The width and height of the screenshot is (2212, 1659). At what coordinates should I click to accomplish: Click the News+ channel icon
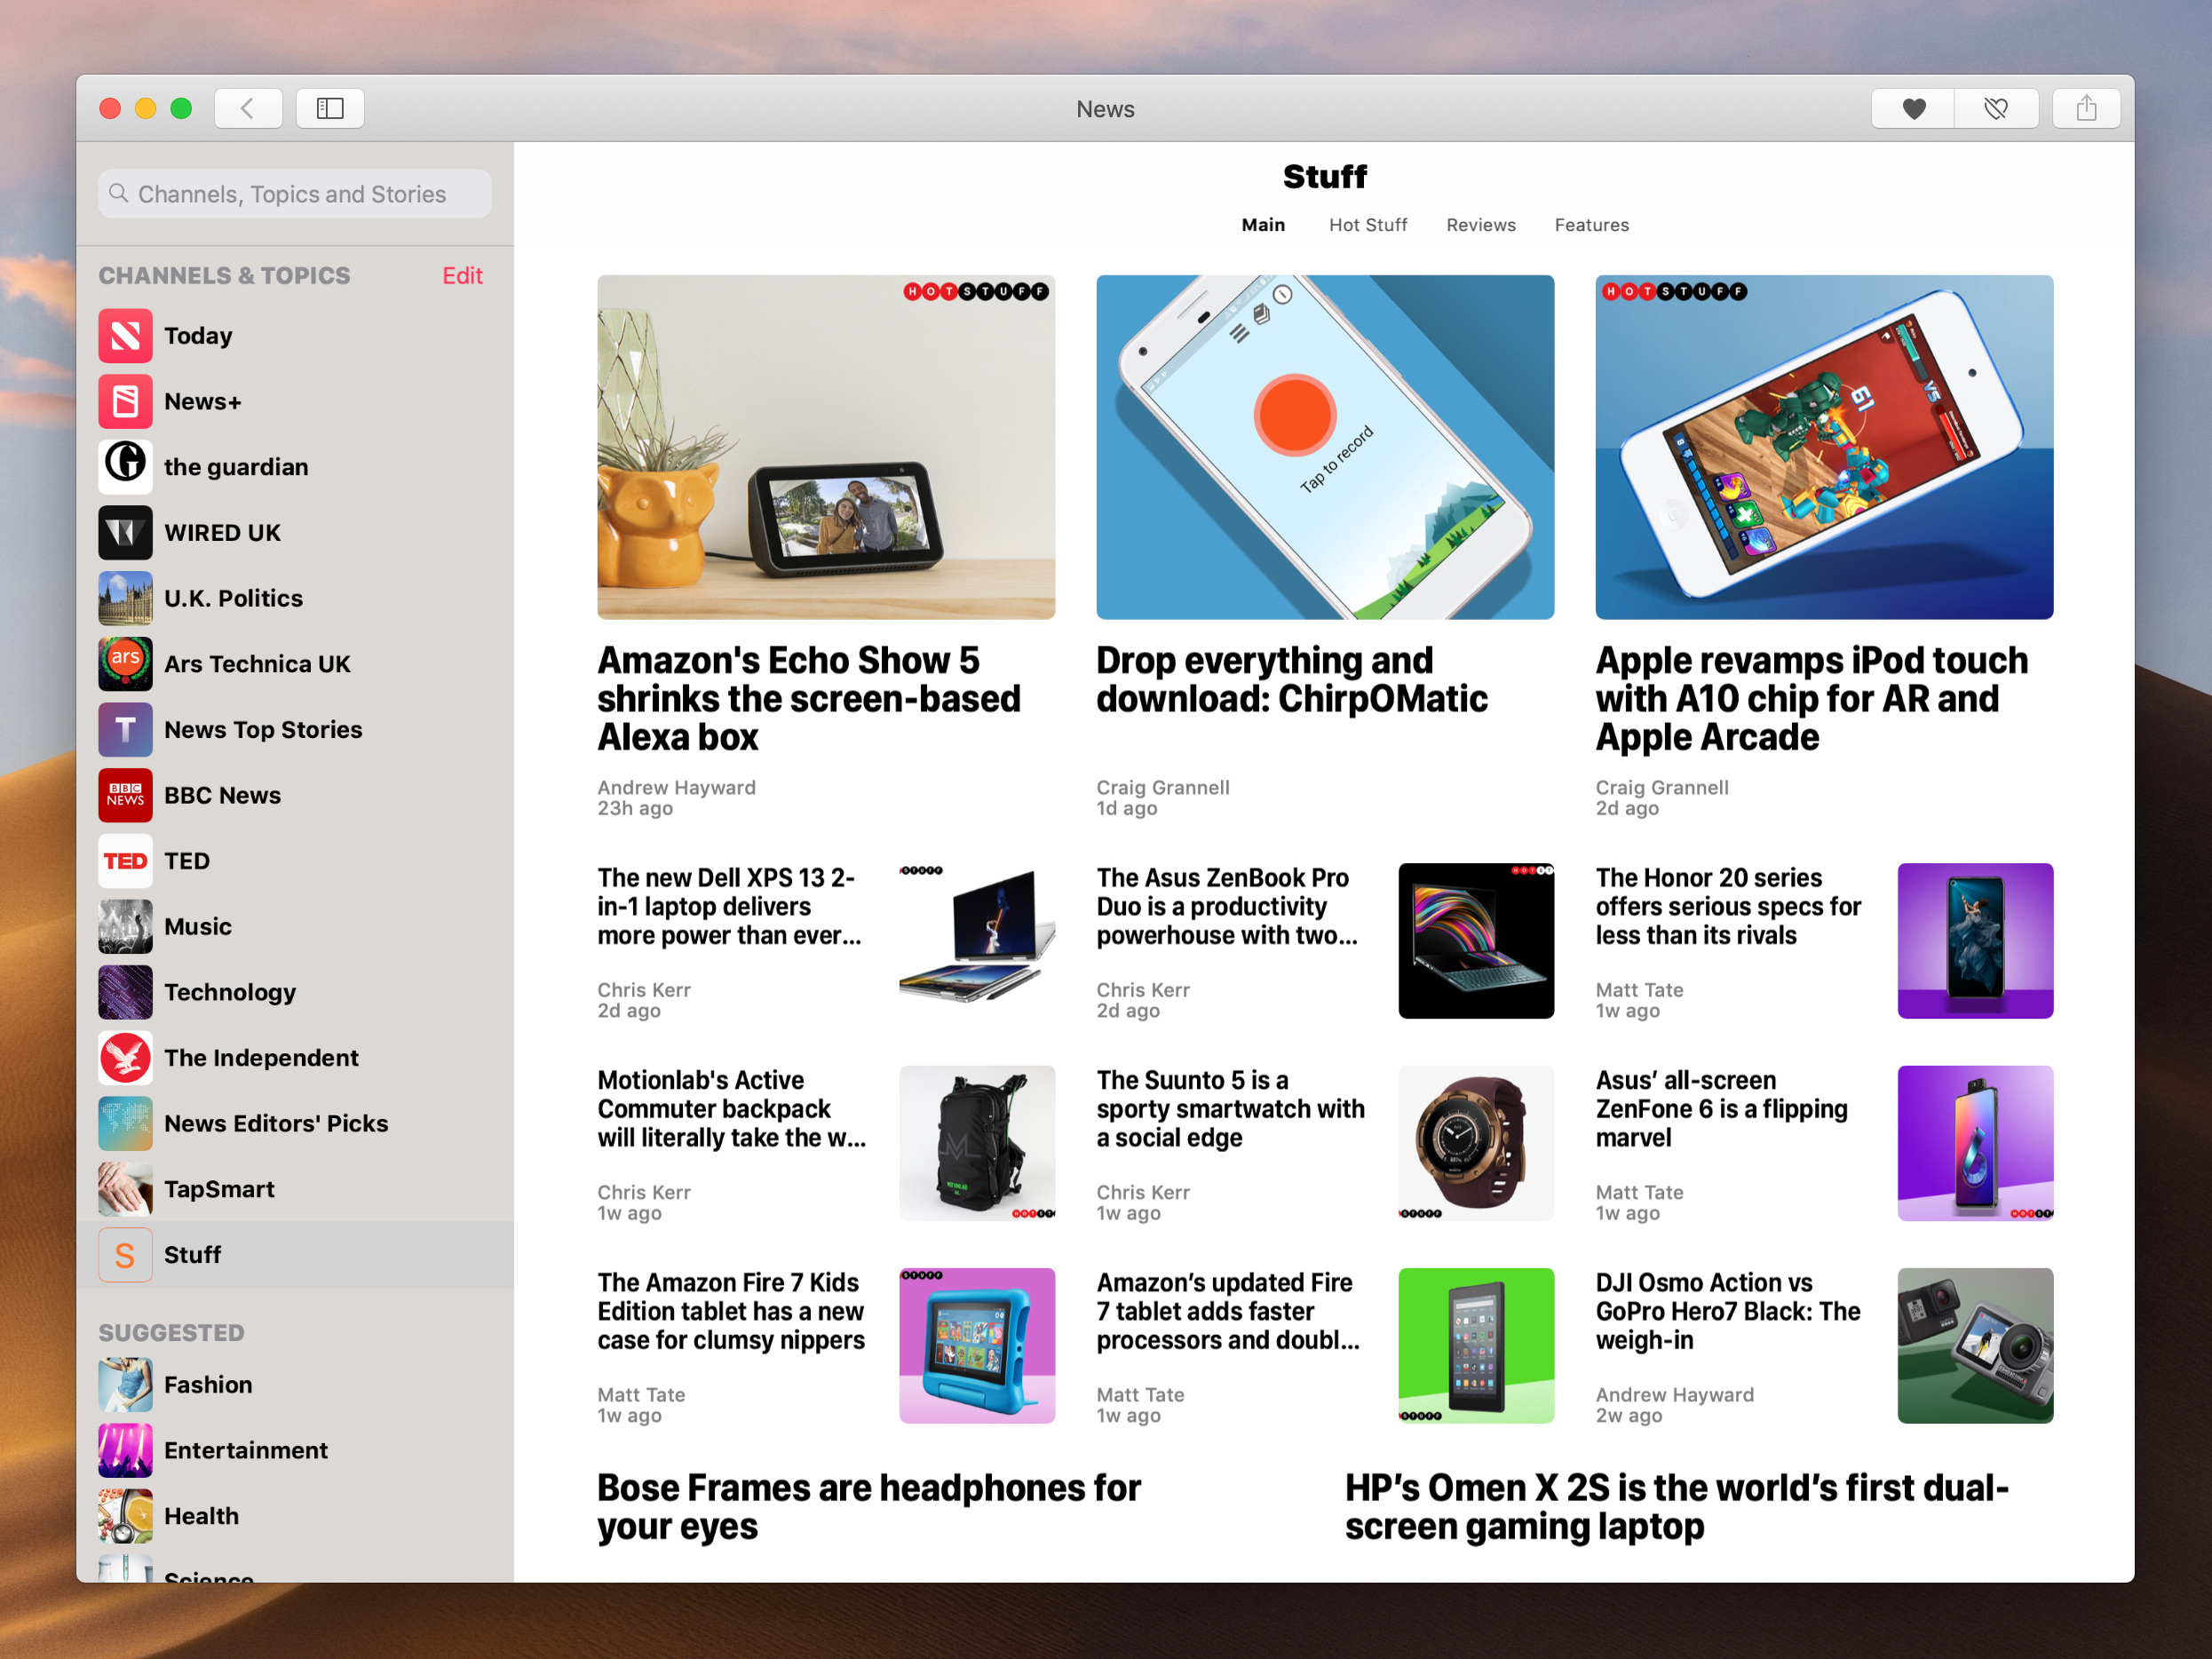pyautogui.click(x=125, y=402)
